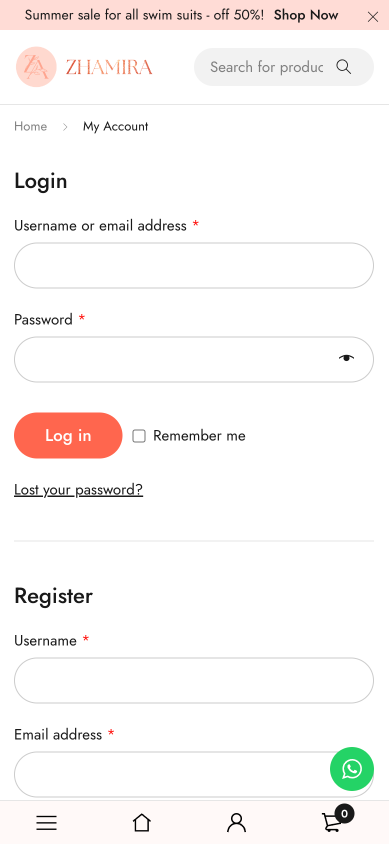Focus the Search for products box

pos(267,67)
